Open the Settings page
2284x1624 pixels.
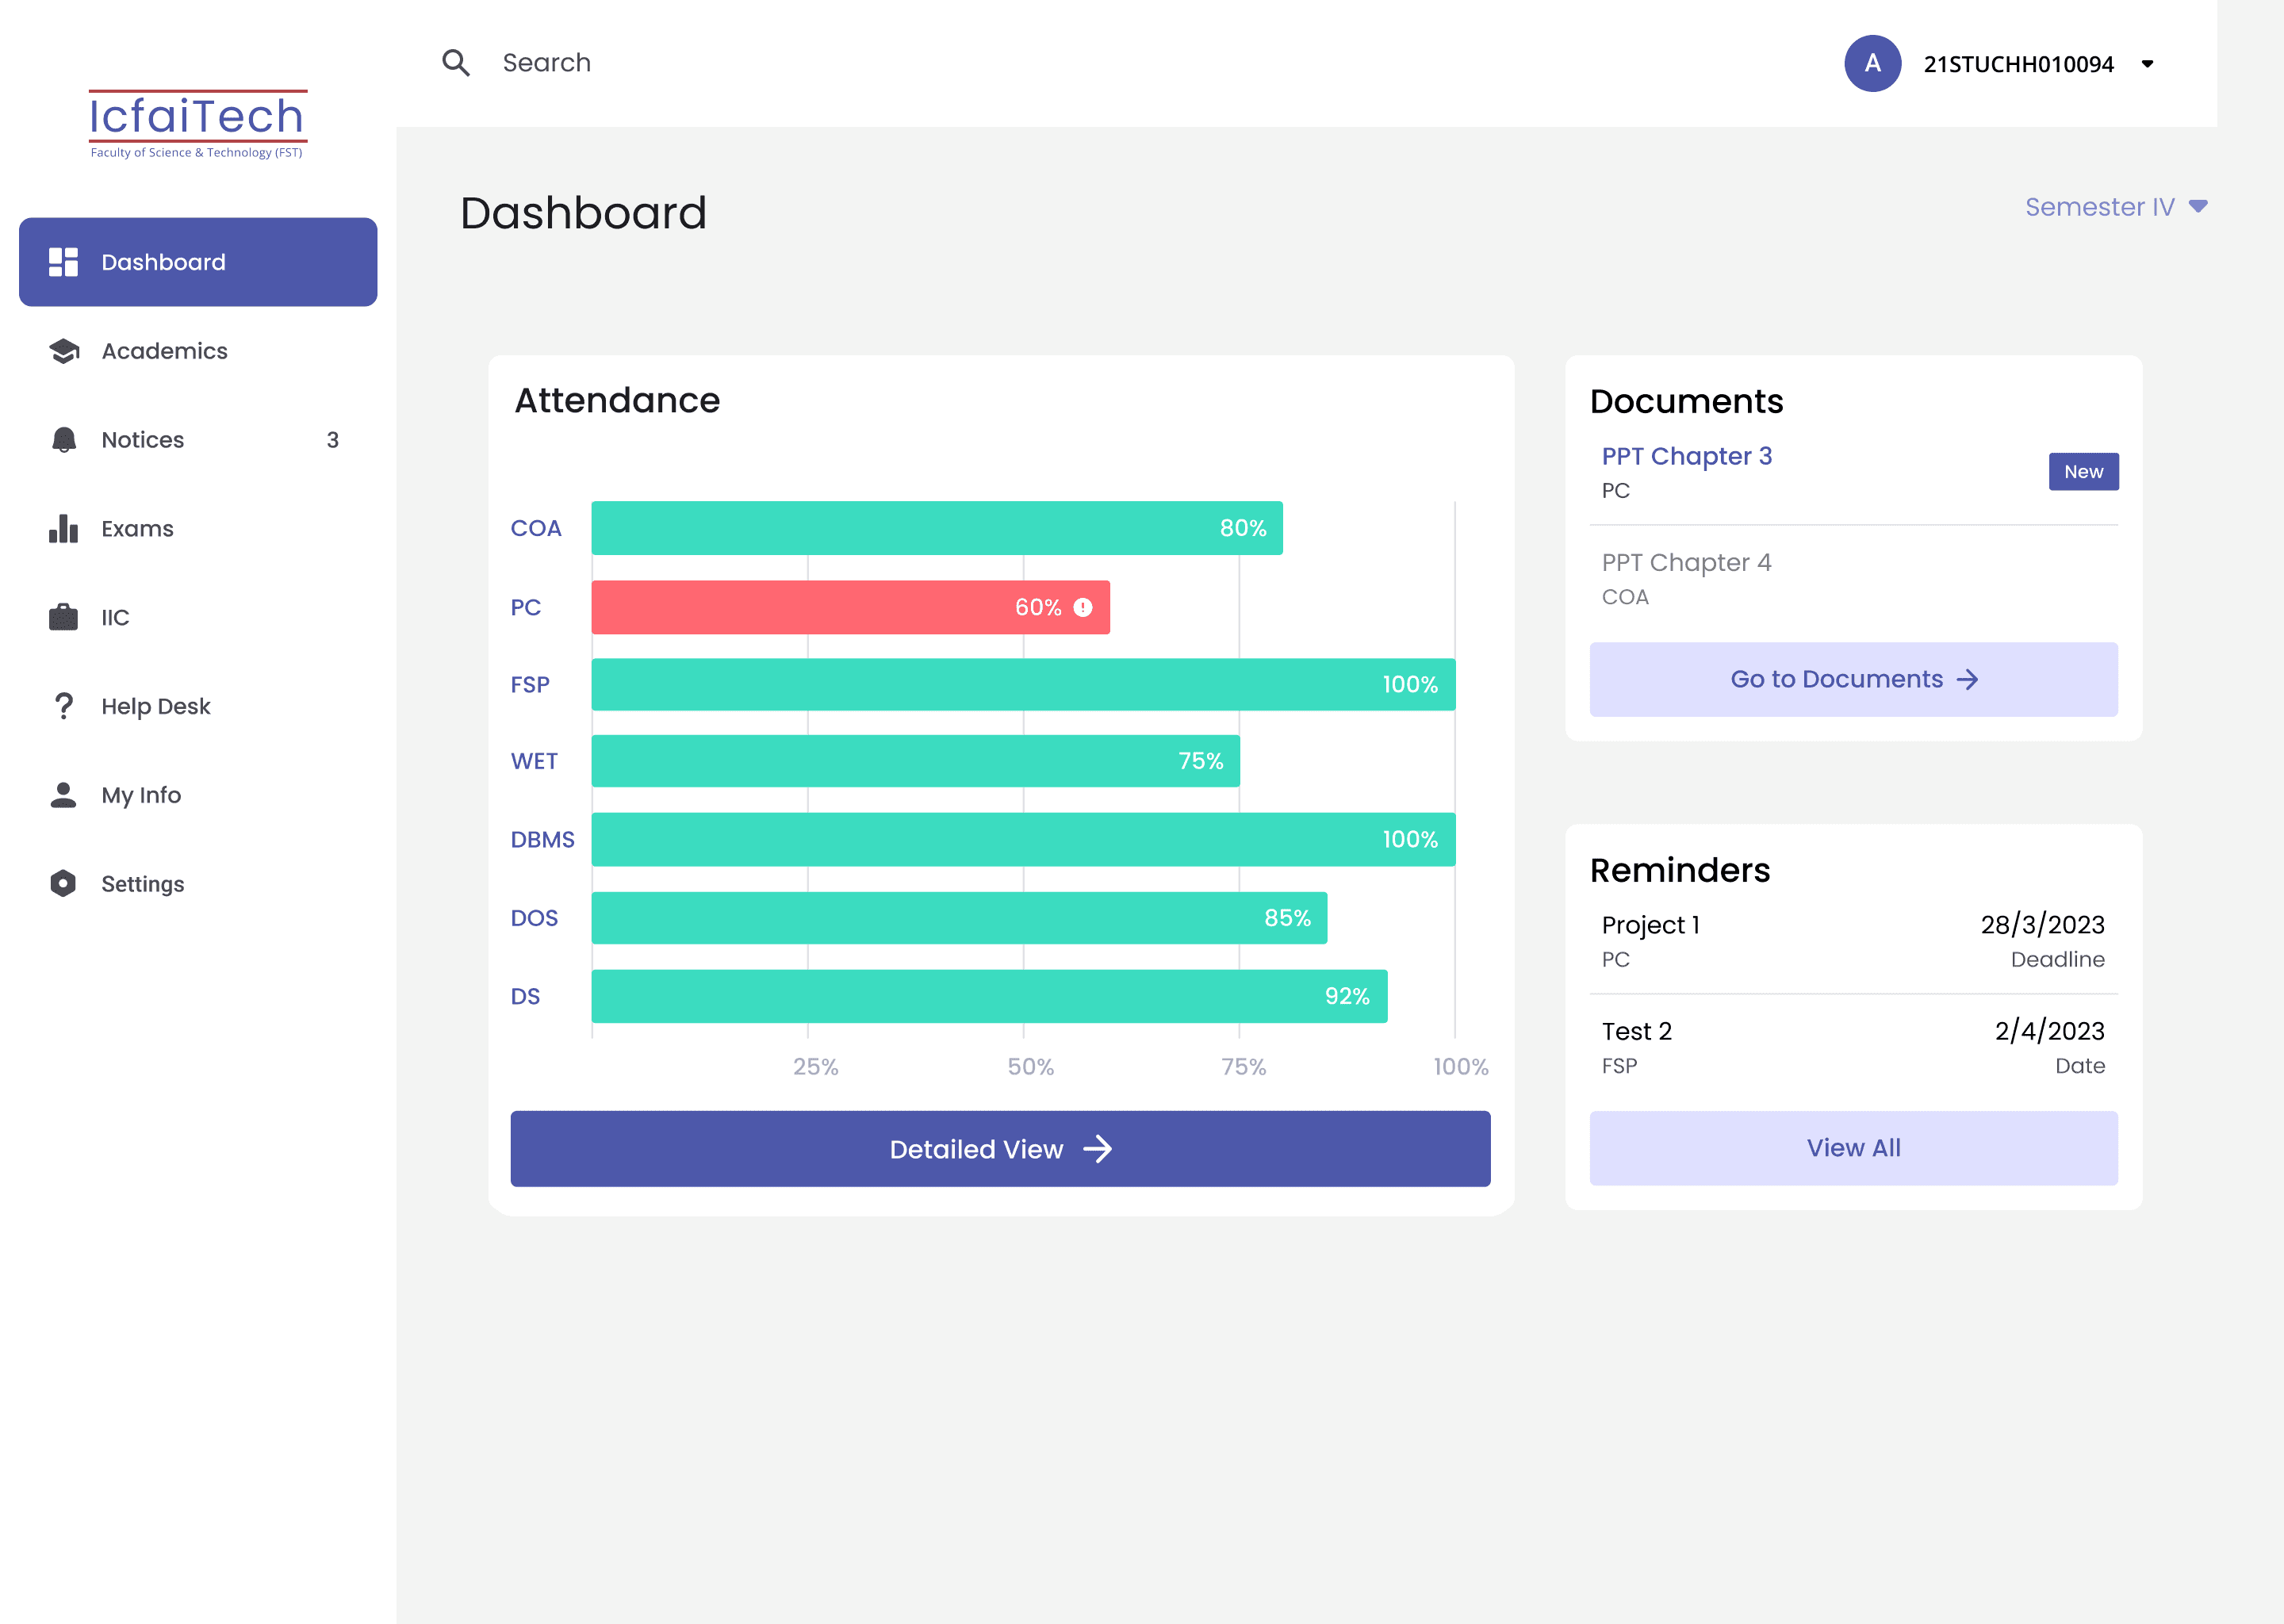[x=198, y=883]
